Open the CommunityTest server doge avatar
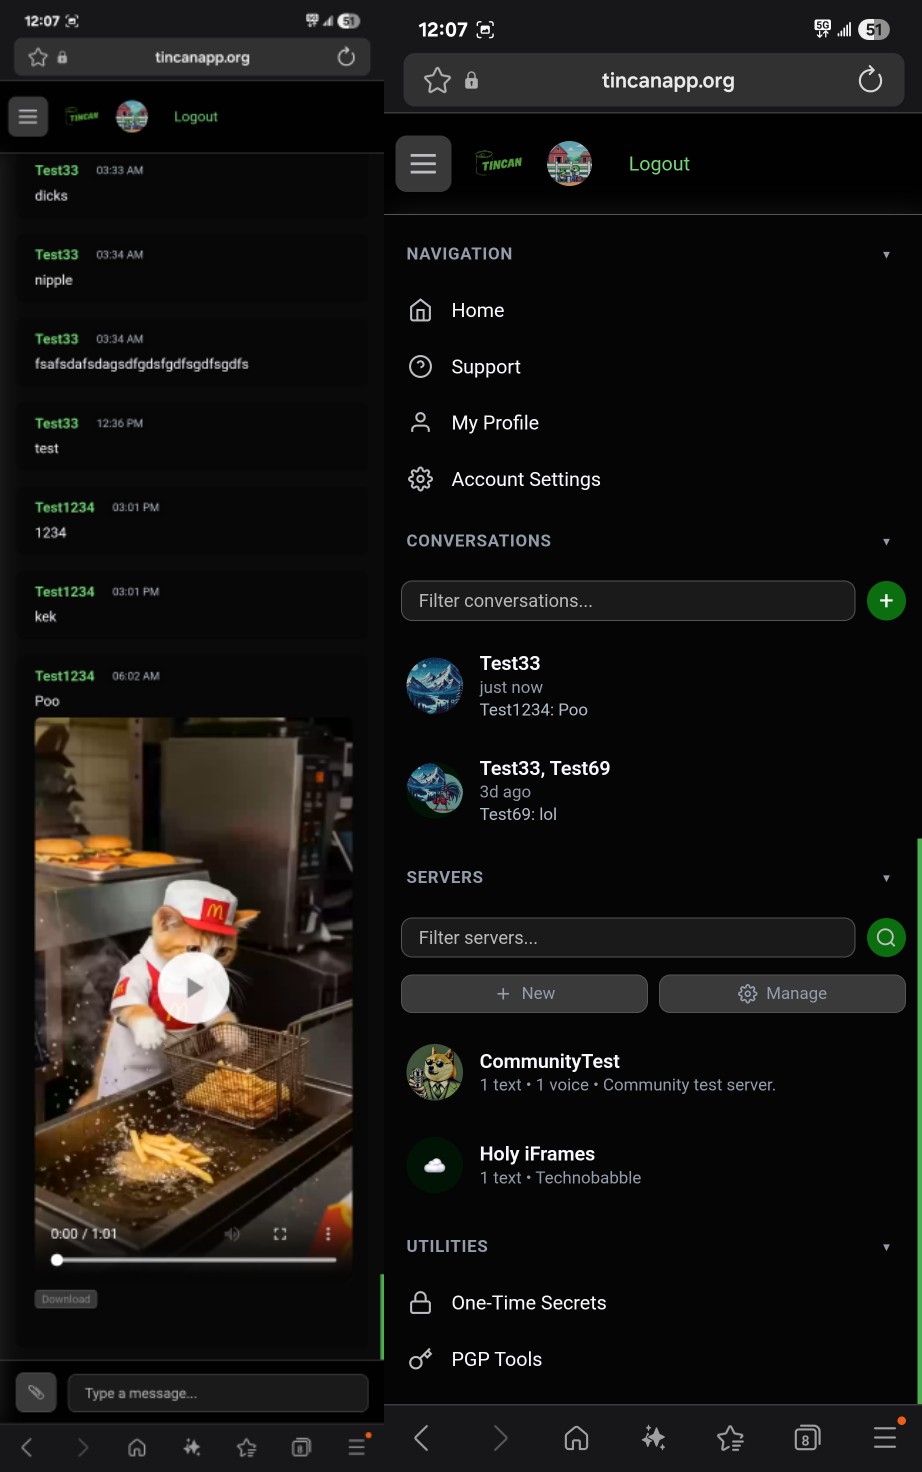922x1472 pixels. click(x=435, y=1072)
